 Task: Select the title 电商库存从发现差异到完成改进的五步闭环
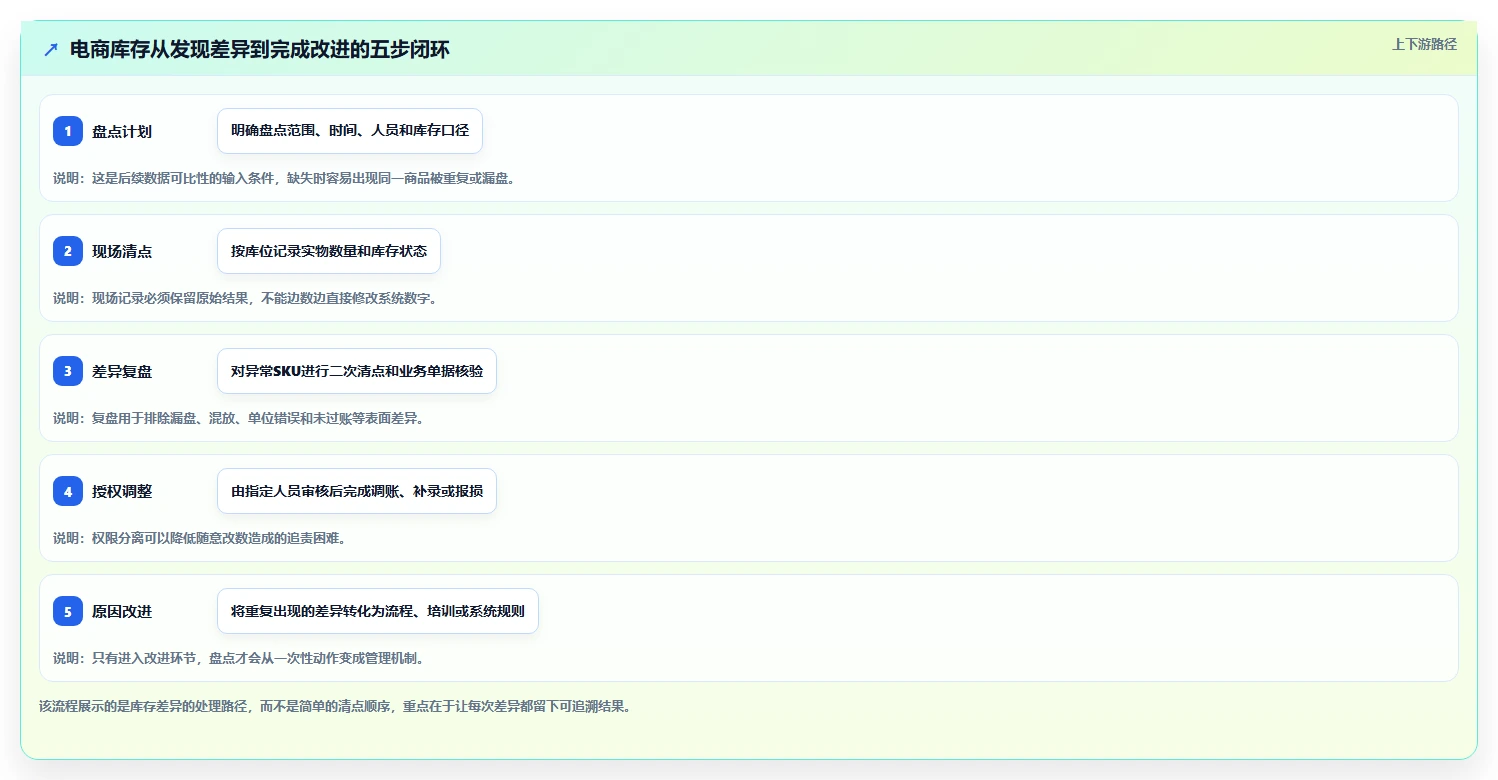[260, 50]
